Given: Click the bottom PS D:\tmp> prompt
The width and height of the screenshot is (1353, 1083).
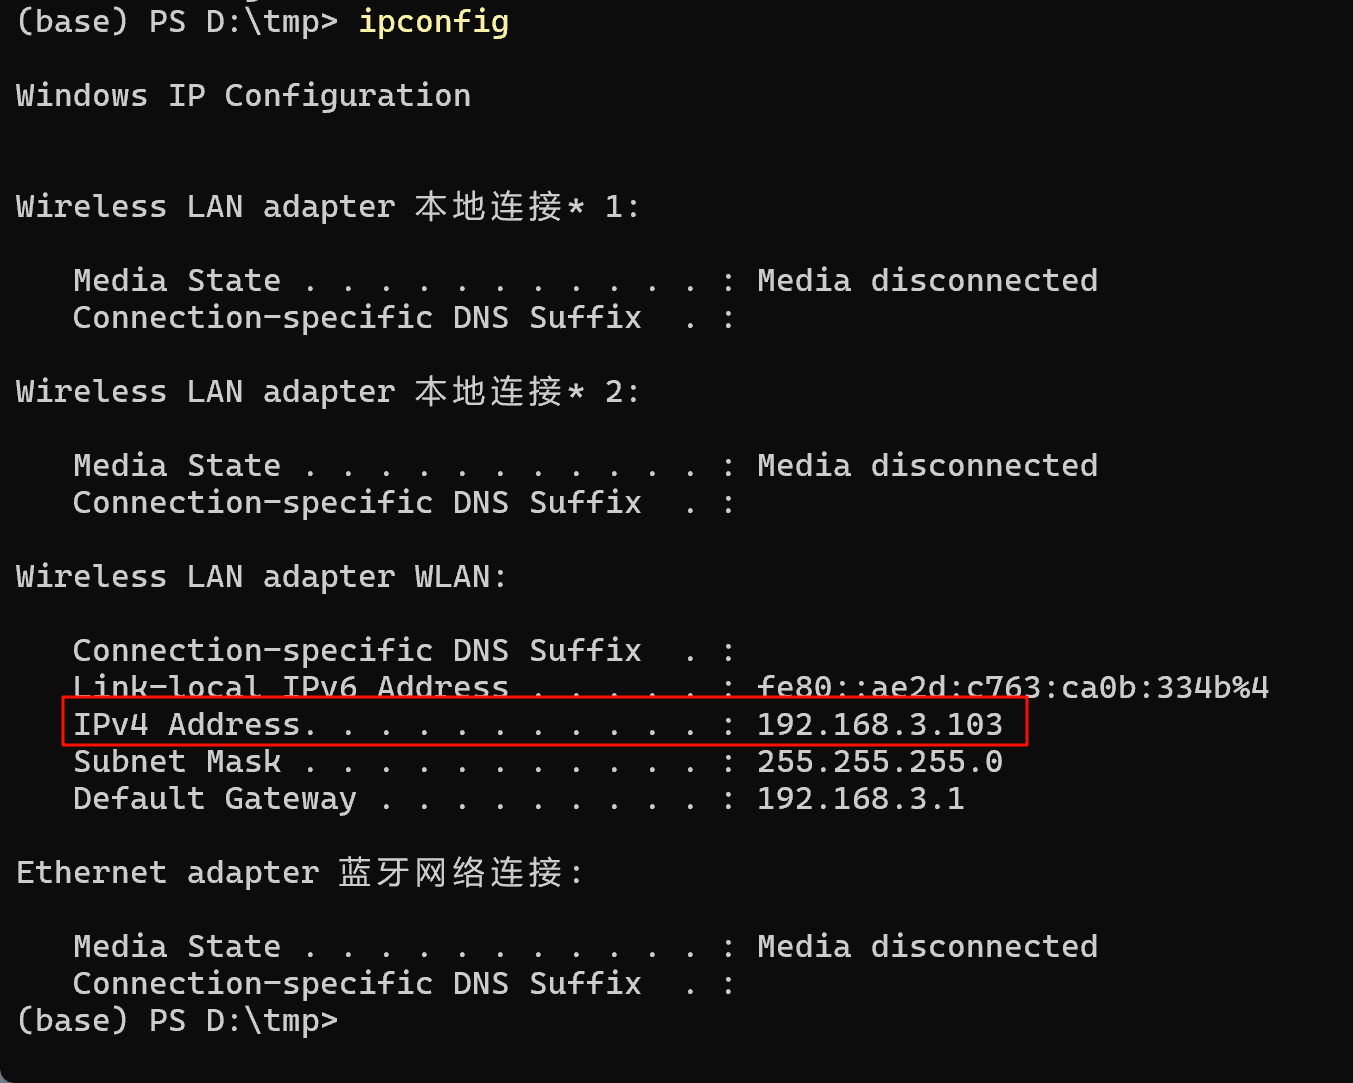Looking at the screenshot, I should (x=177, y=1021).
